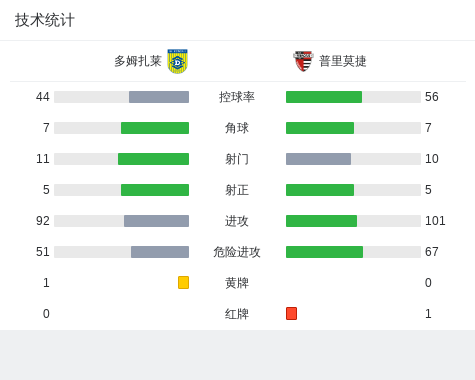The image size is (475, 380).
Task: Click the 危险进攻 stat label
Action: (237, 252)
